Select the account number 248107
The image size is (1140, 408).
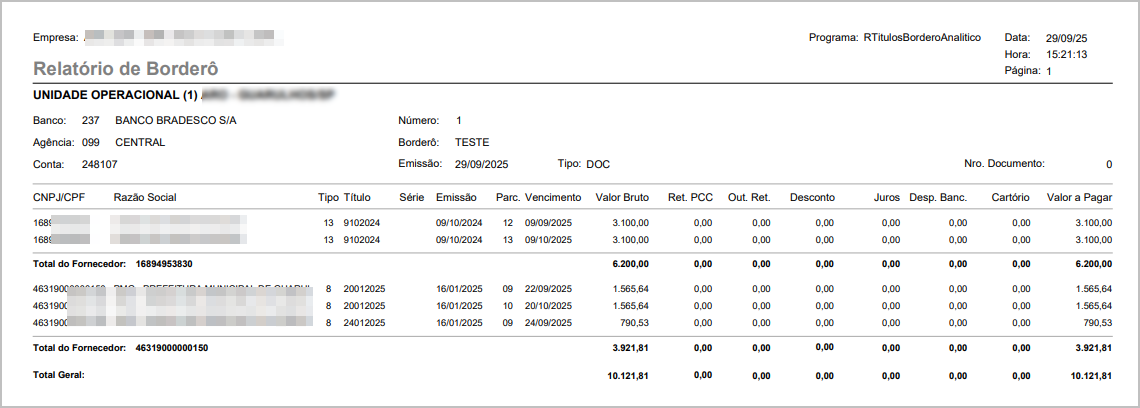[x=99, y=164]
